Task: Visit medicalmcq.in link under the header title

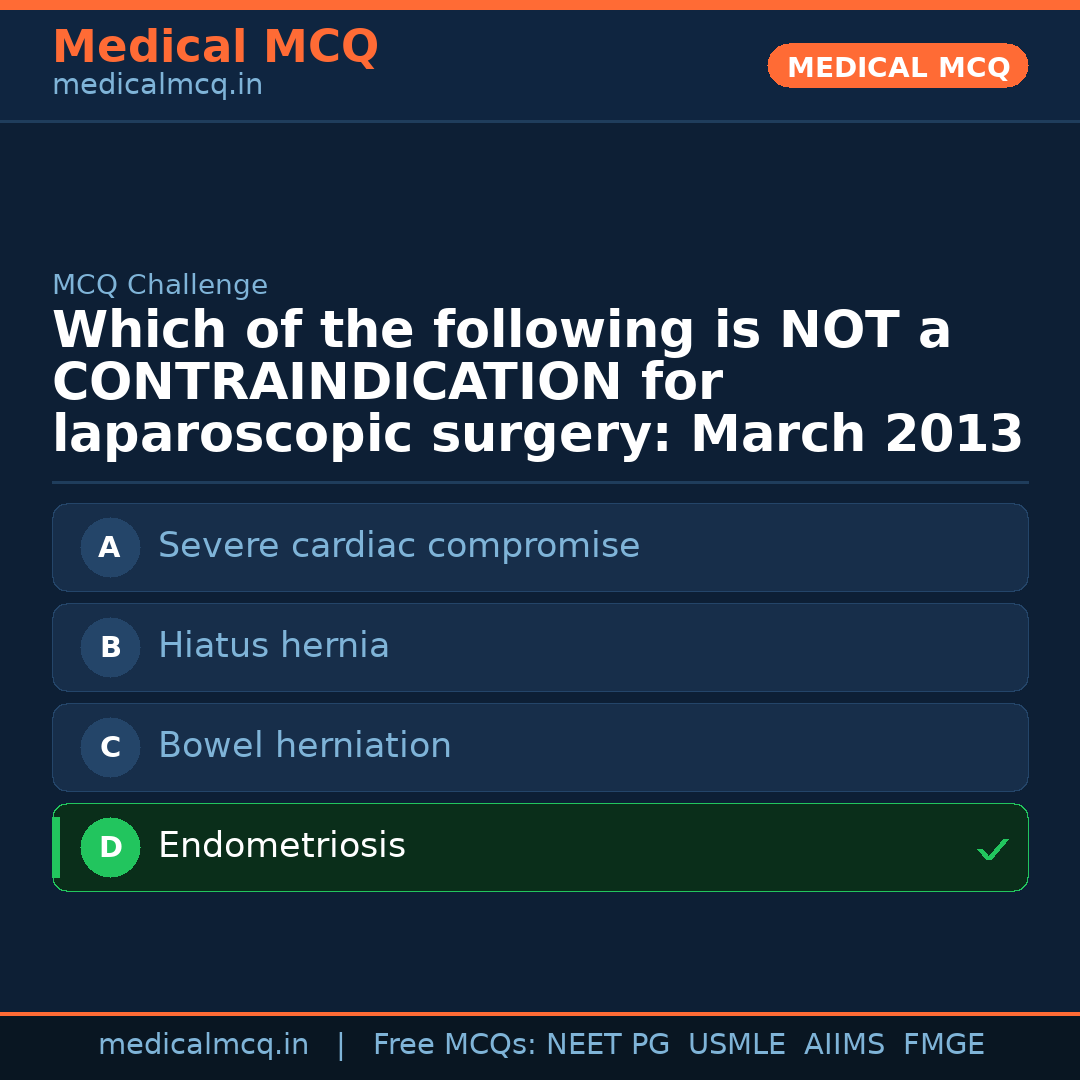Action: click(x=157, y=85)
